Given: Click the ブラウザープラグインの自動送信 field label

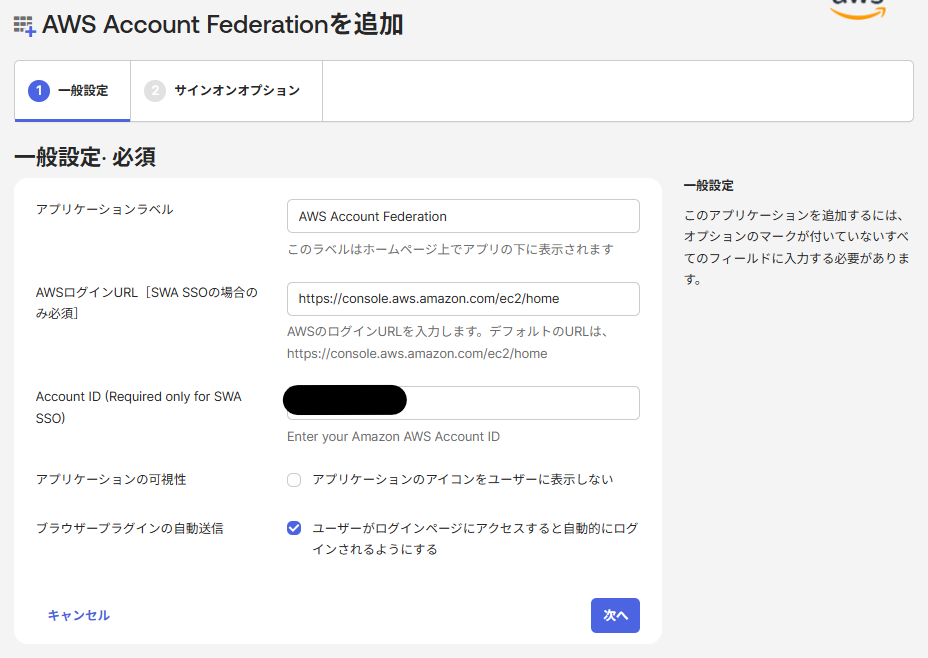Looking at the screenshot, I should coord(129,528).
